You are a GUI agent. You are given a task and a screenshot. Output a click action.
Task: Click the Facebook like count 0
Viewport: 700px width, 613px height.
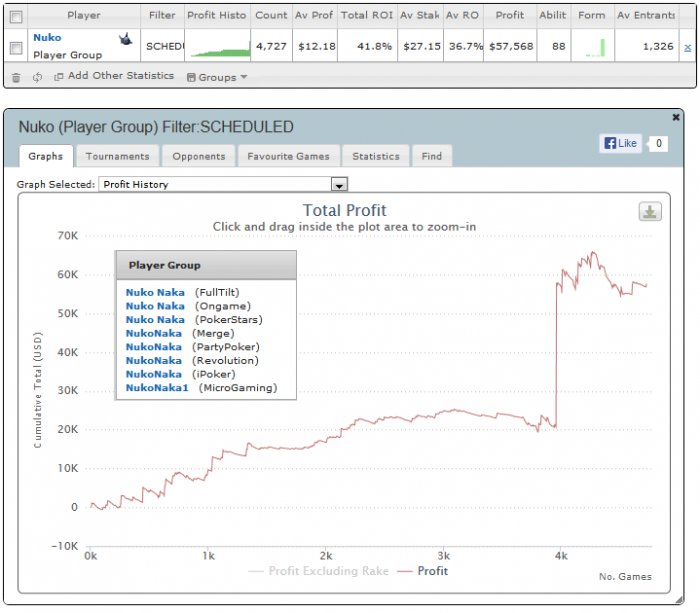click(658, 143)
